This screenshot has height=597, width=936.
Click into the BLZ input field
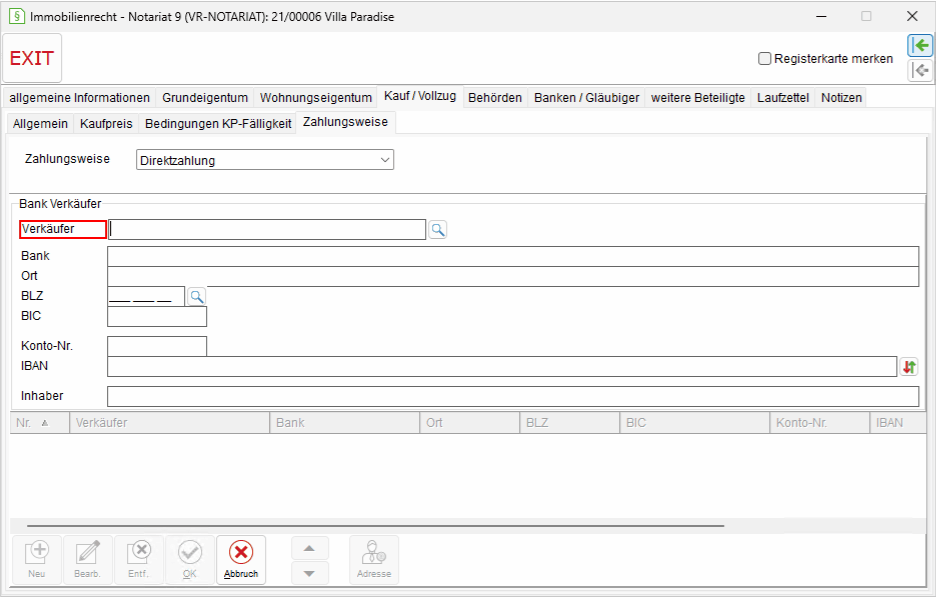pos(146,296)
